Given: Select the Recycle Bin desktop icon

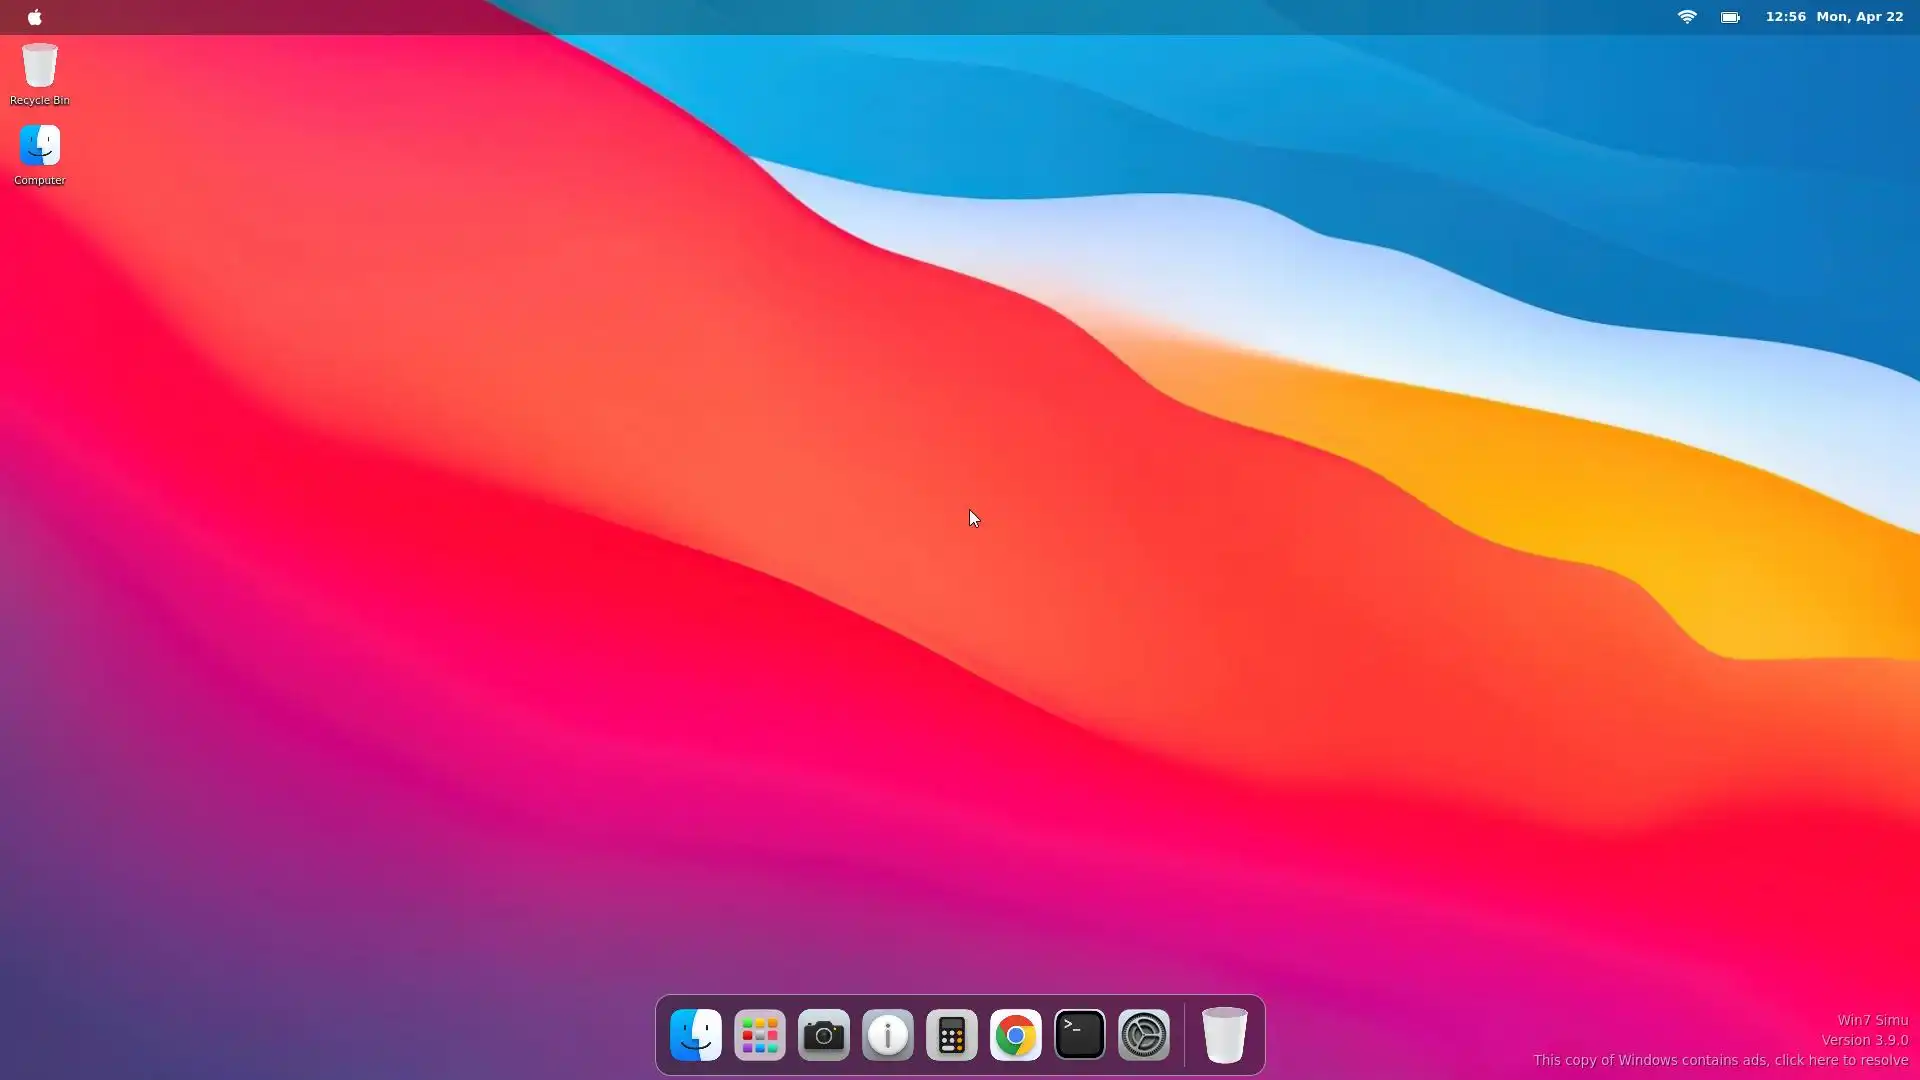Looking at the screenshot, I should coord(40,66).
